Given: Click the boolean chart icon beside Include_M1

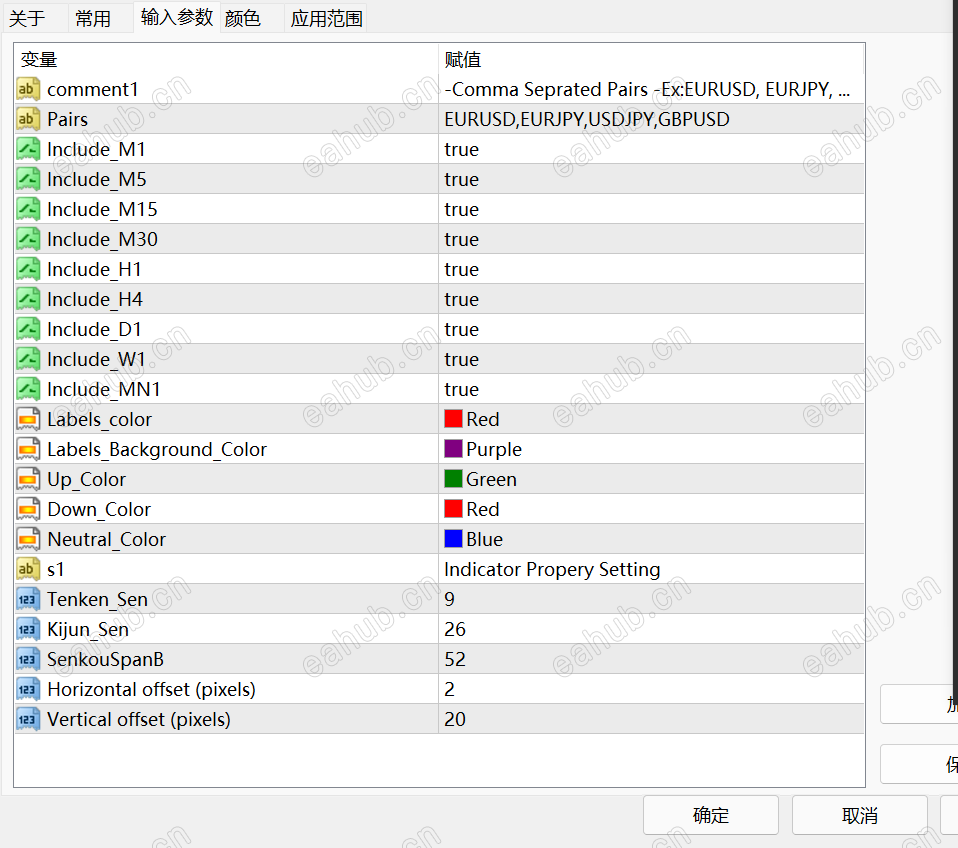Looking at the screenshot, I should (x=27, y=148).
